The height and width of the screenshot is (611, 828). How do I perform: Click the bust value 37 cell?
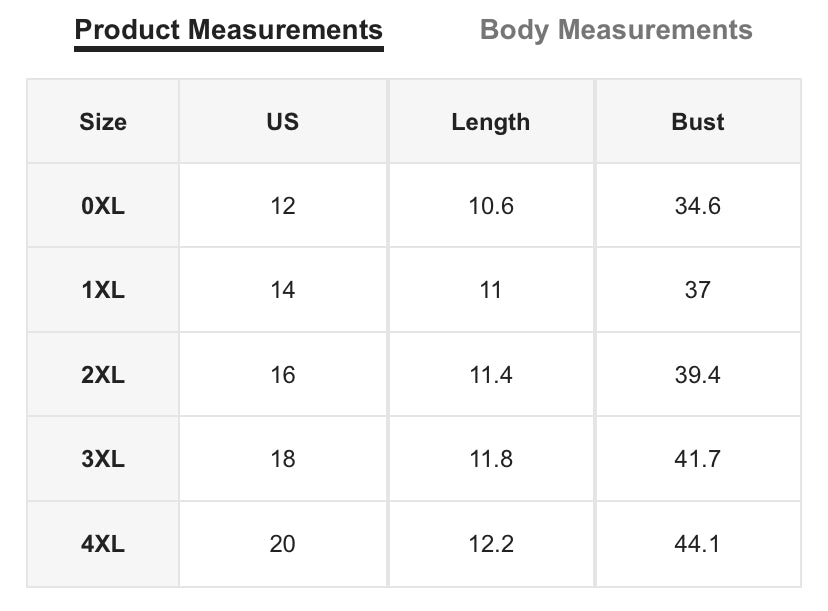(698, 290)
